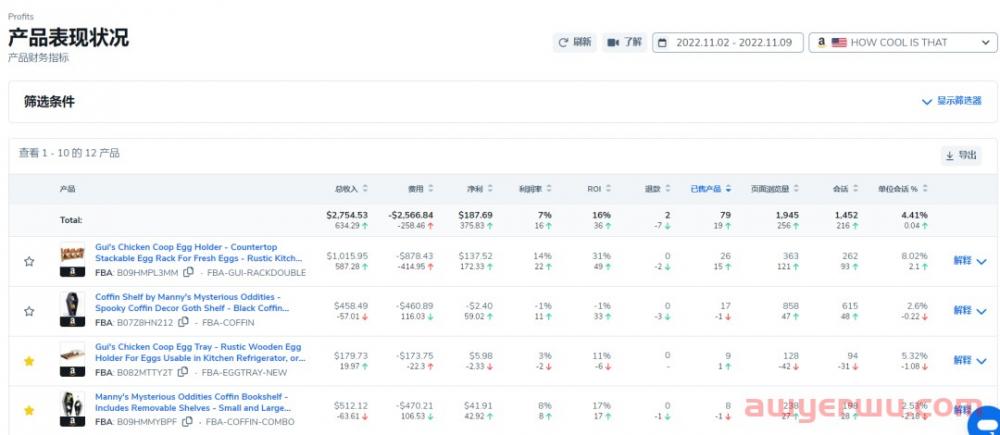This screenshot has height=435, width=1000.
Task: Sort by ROI column
Action: tap(599, 189)
